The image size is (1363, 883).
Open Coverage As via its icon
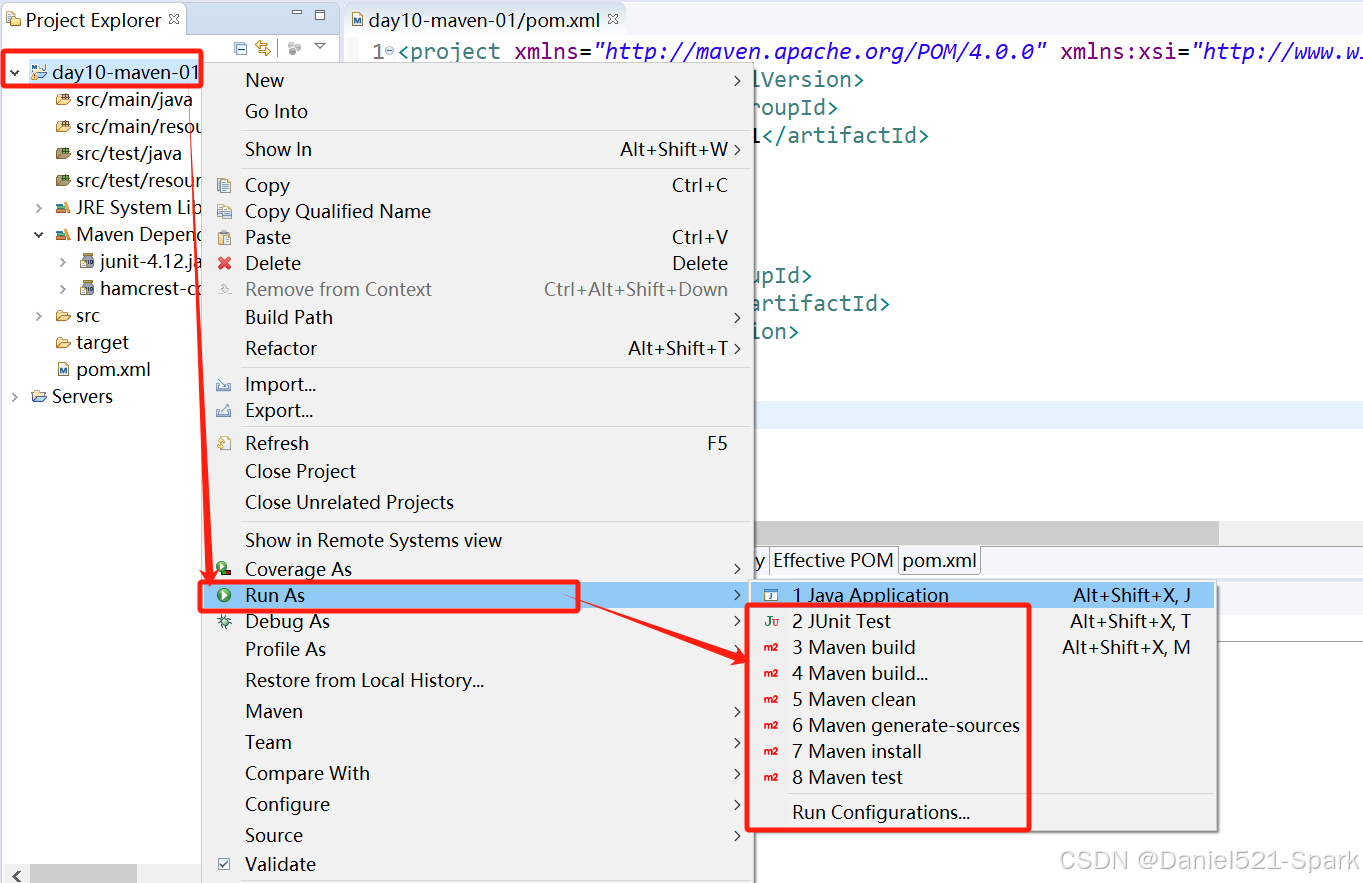coord(225,568)
